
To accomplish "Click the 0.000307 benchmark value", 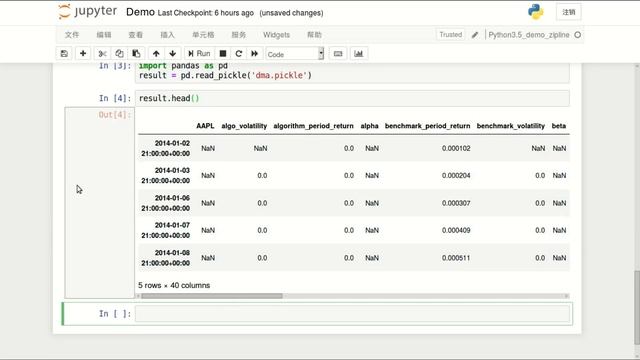I will pos(456,203).
